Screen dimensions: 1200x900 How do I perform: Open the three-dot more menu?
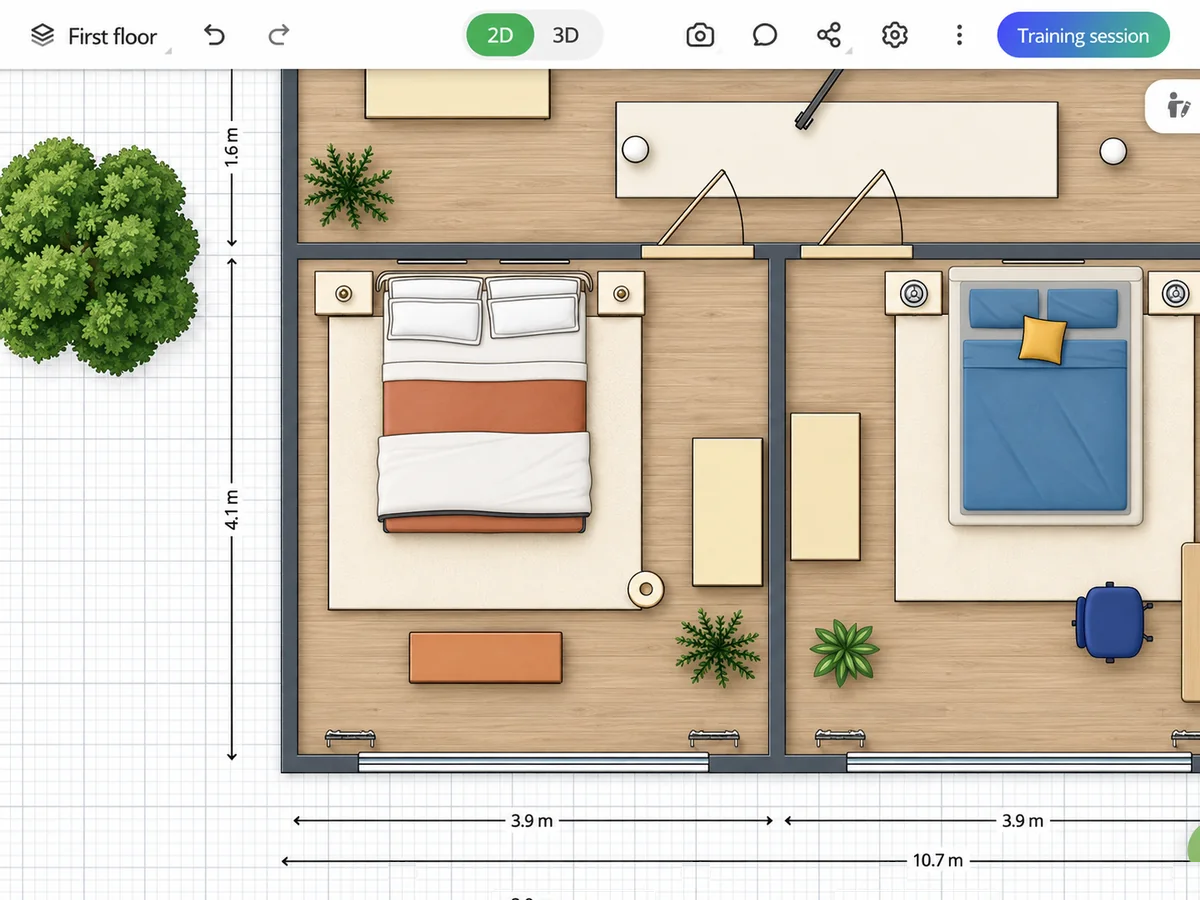tap(959, 36)
